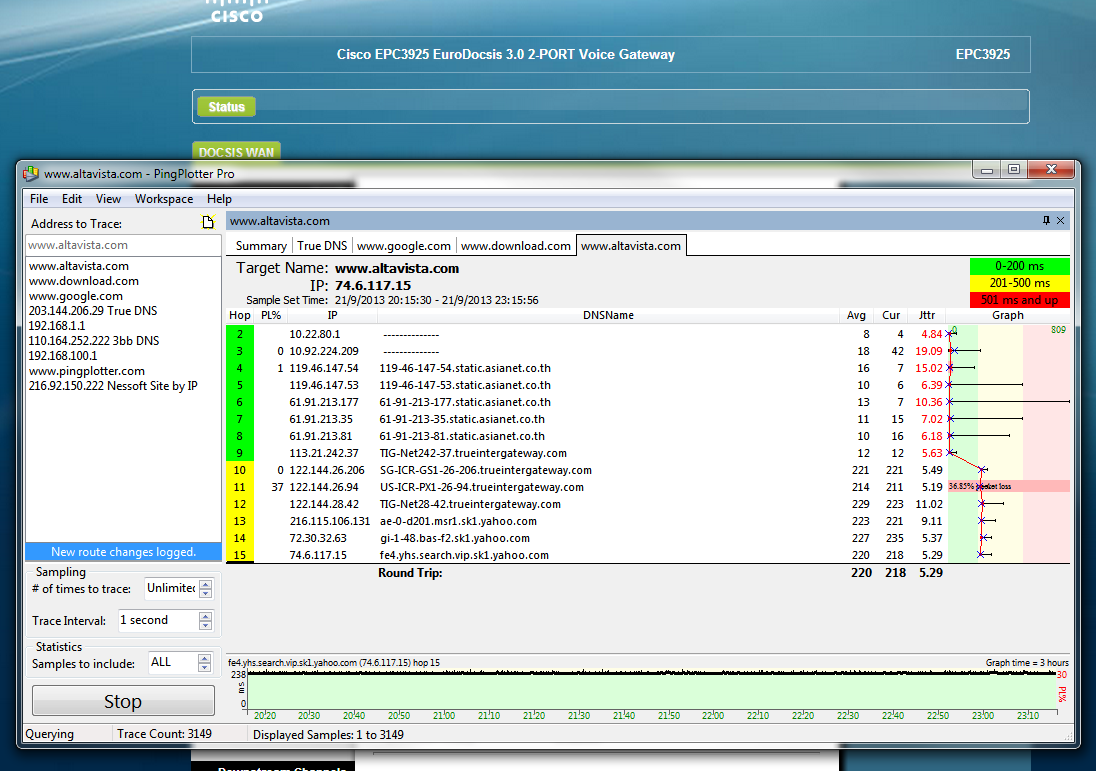Select hop 11 US-ICR-PX1-26-94.trueintergateway.com
The width and height of the screenshot is (1096, 771).
coord(648,487)
